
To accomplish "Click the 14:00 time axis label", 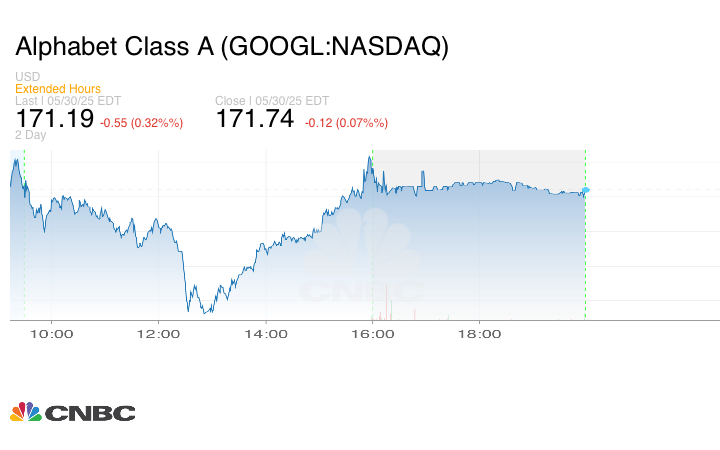I will tap(266, 334).
